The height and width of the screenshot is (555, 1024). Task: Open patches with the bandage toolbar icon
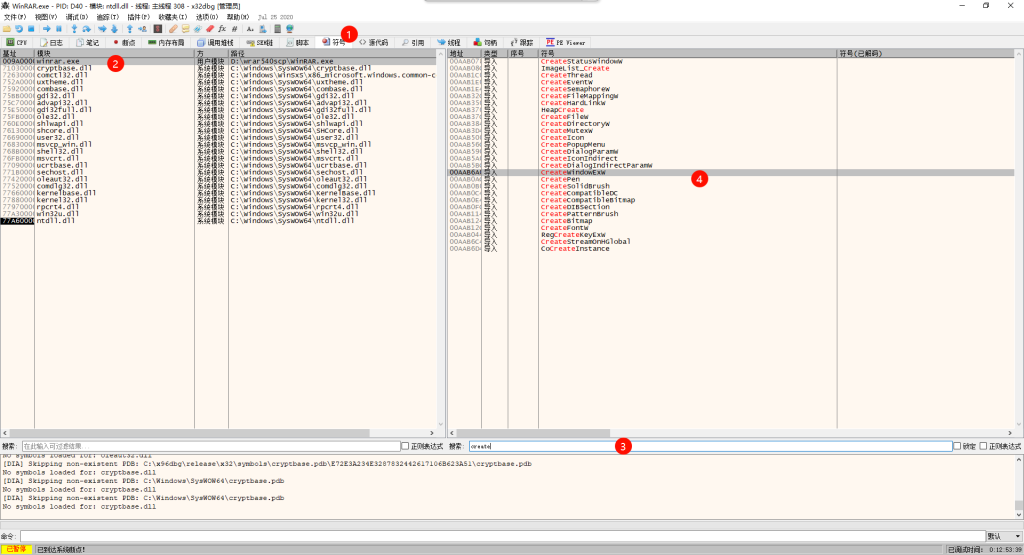pos(173,29)
